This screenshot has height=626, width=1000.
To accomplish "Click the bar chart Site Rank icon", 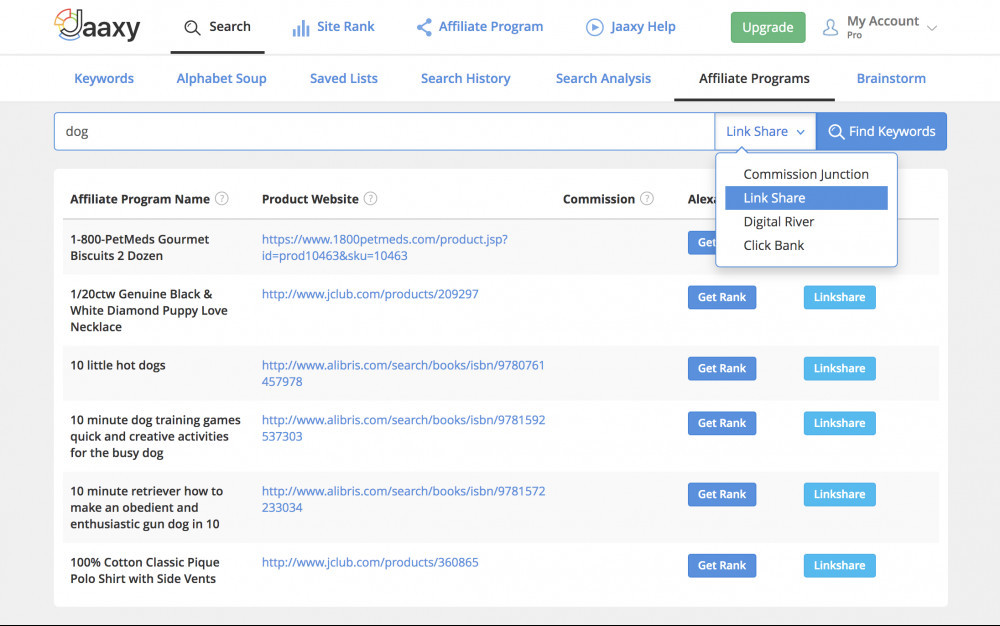I will tap(300, 27).
